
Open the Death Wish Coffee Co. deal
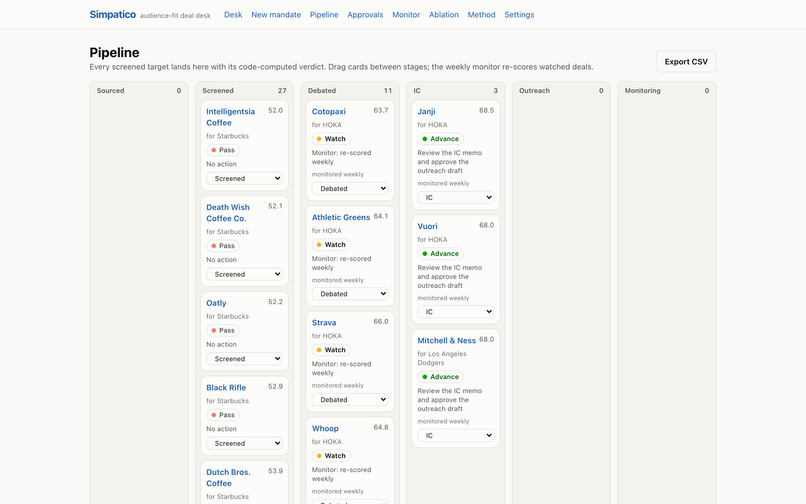point(228,212)
